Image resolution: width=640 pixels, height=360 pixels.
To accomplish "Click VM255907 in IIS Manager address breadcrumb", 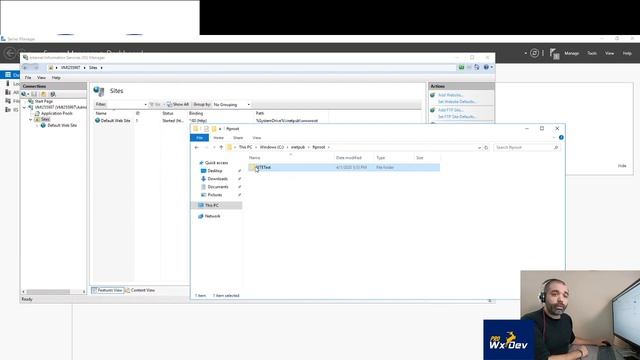I will [x=71, y=68].
